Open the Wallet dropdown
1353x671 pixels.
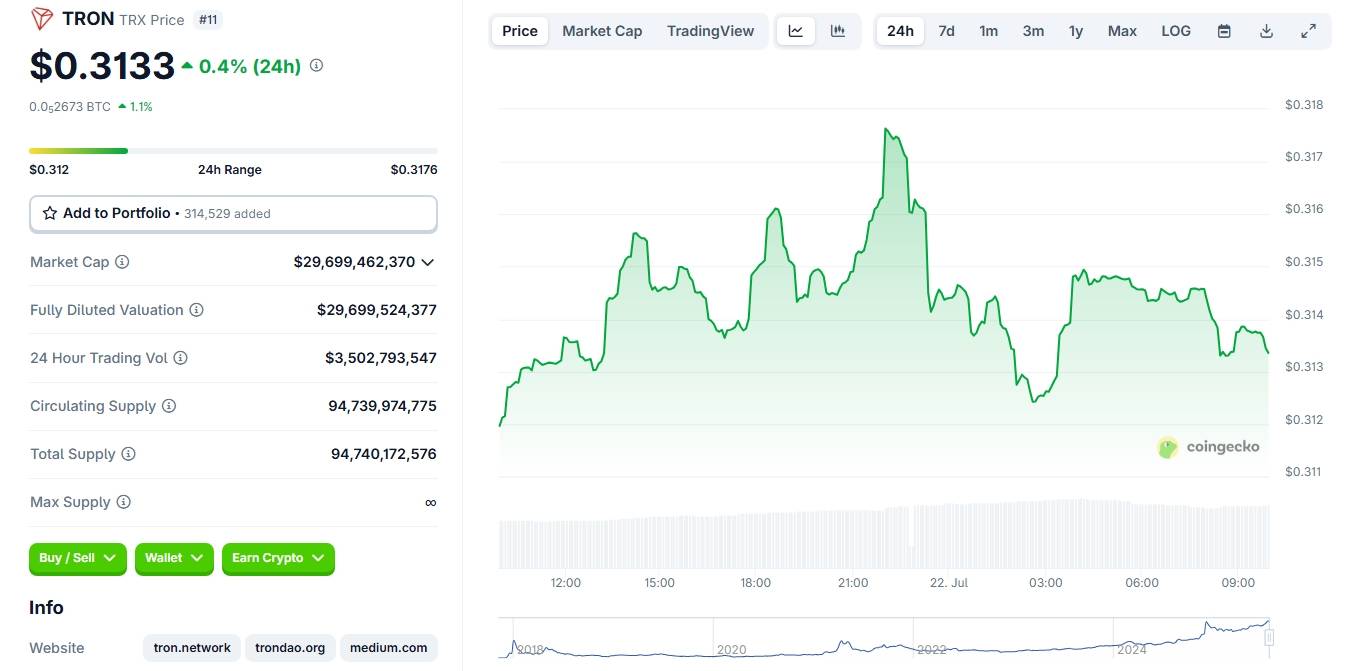click(x=174, y=558)
